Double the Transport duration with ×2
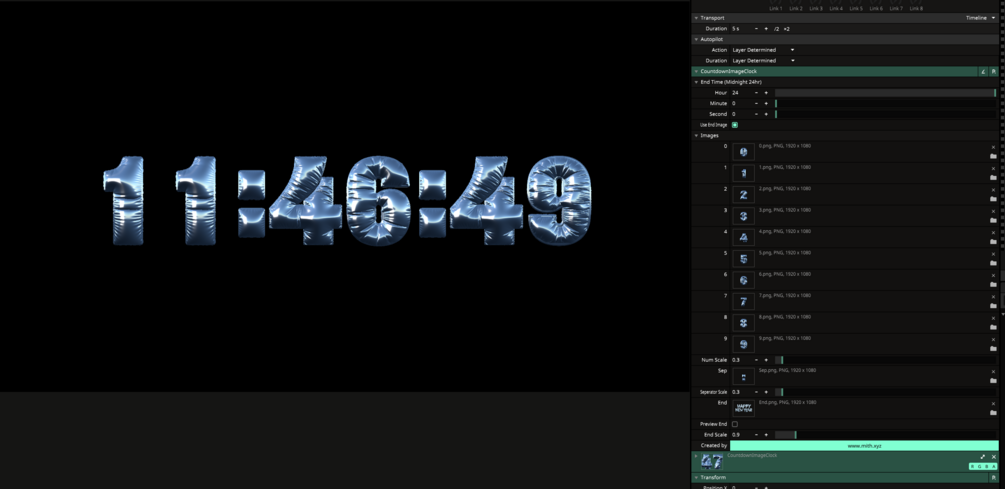 click(786, 29)
